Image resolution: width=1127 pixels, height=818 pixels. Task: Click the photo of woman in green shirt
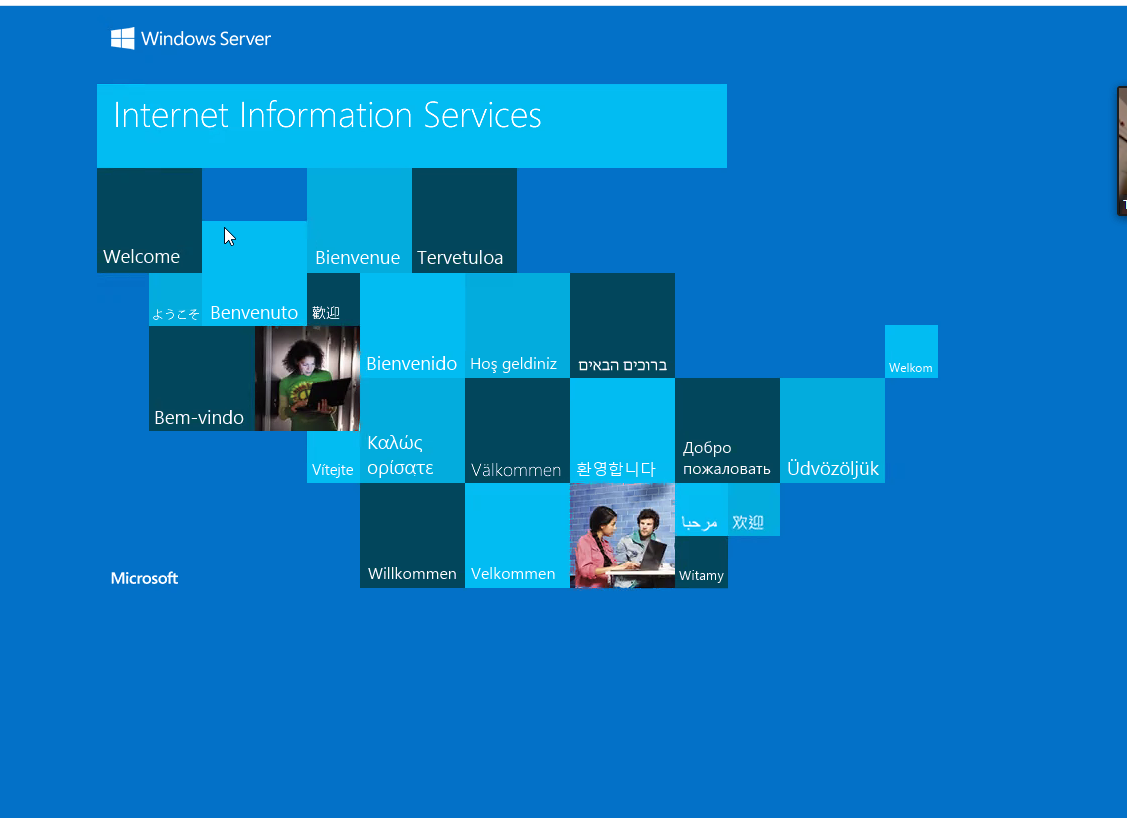coord(307,378)
